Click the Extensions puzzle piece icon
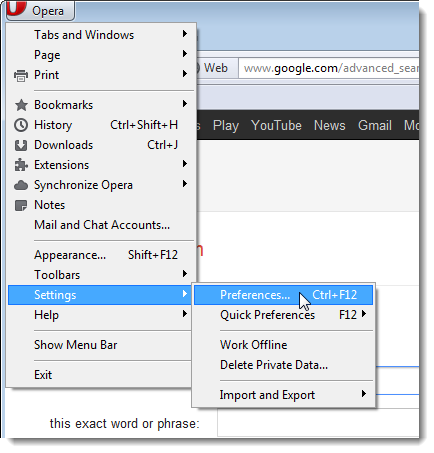The width and height of the screenshot is (434, 453). (x=21, y=165)
